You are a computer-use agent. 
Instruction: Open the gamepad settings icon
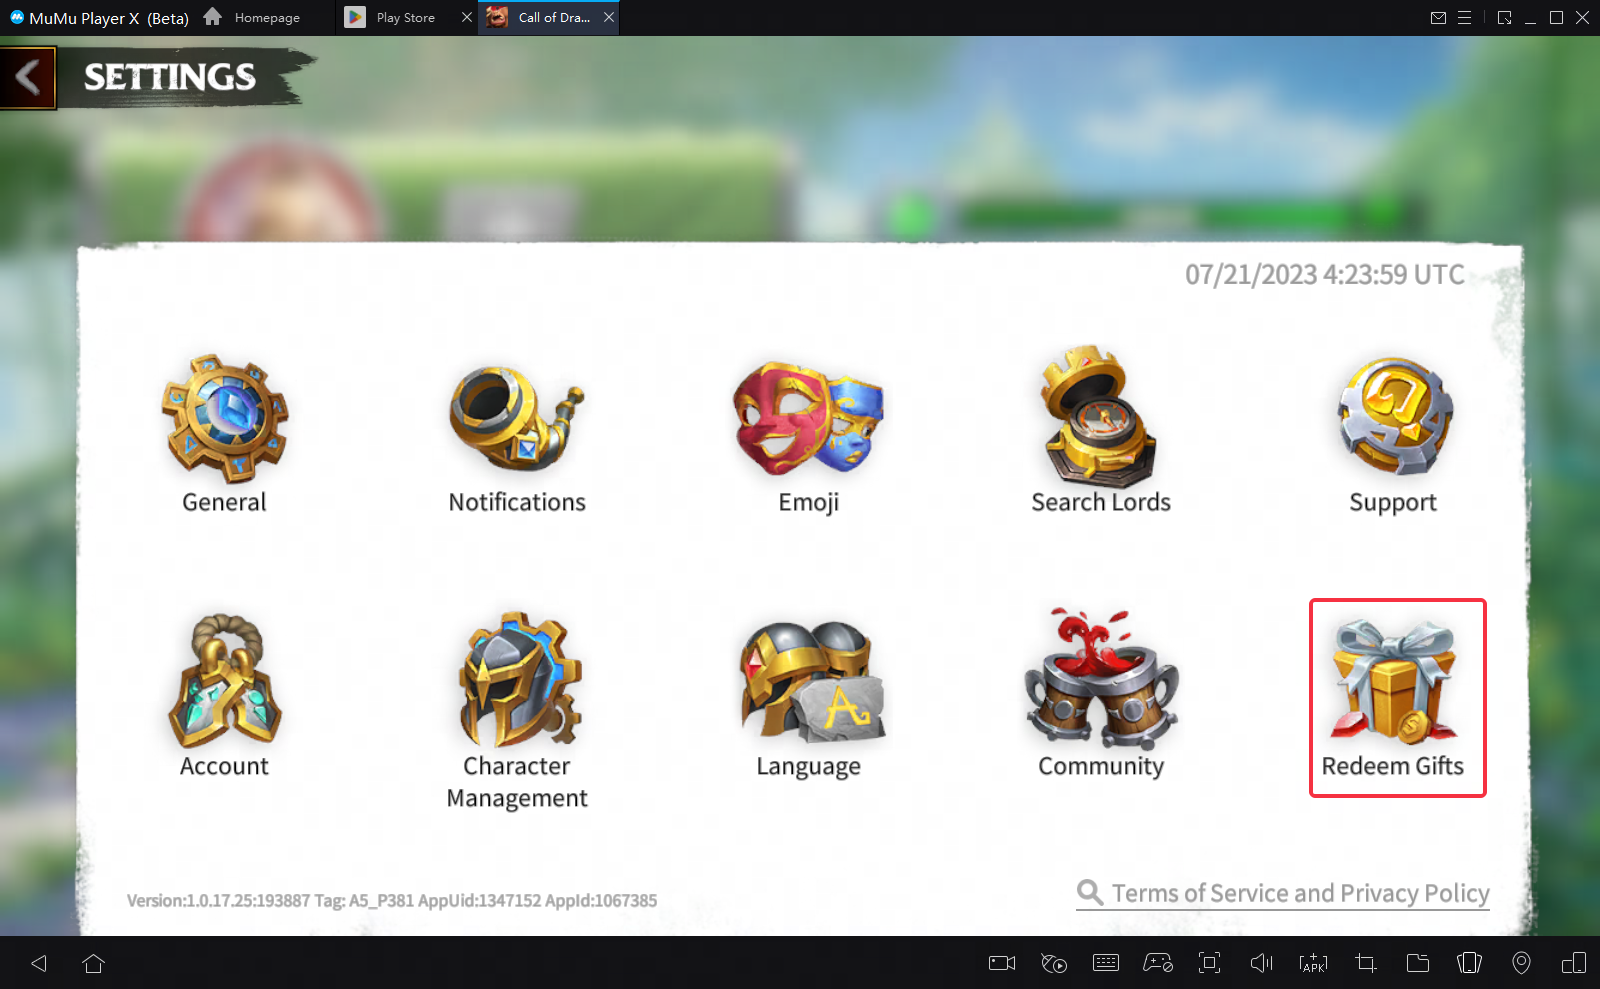tap(1158, 963)
